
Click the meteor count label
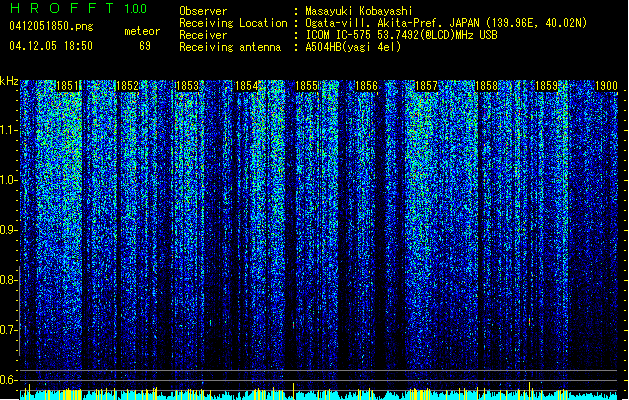[142, 31]
